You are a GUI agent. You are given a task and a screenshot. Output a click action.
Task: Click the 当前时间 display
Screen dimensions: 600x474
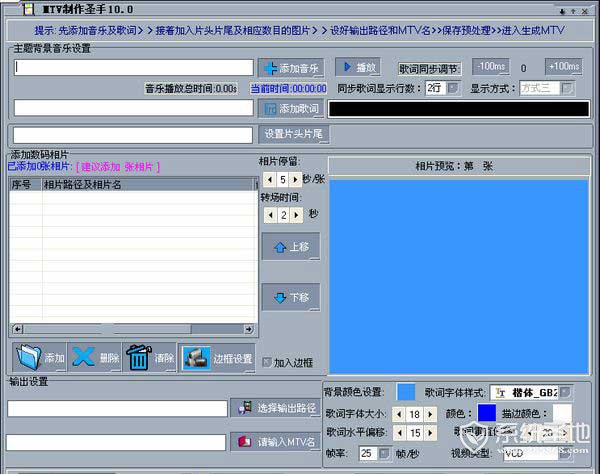click(x=288, y=89)
